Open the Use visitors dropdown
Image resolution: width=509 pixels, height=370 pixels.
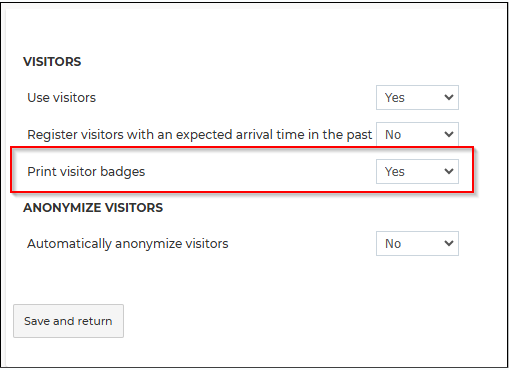click(x=417, y=98)
